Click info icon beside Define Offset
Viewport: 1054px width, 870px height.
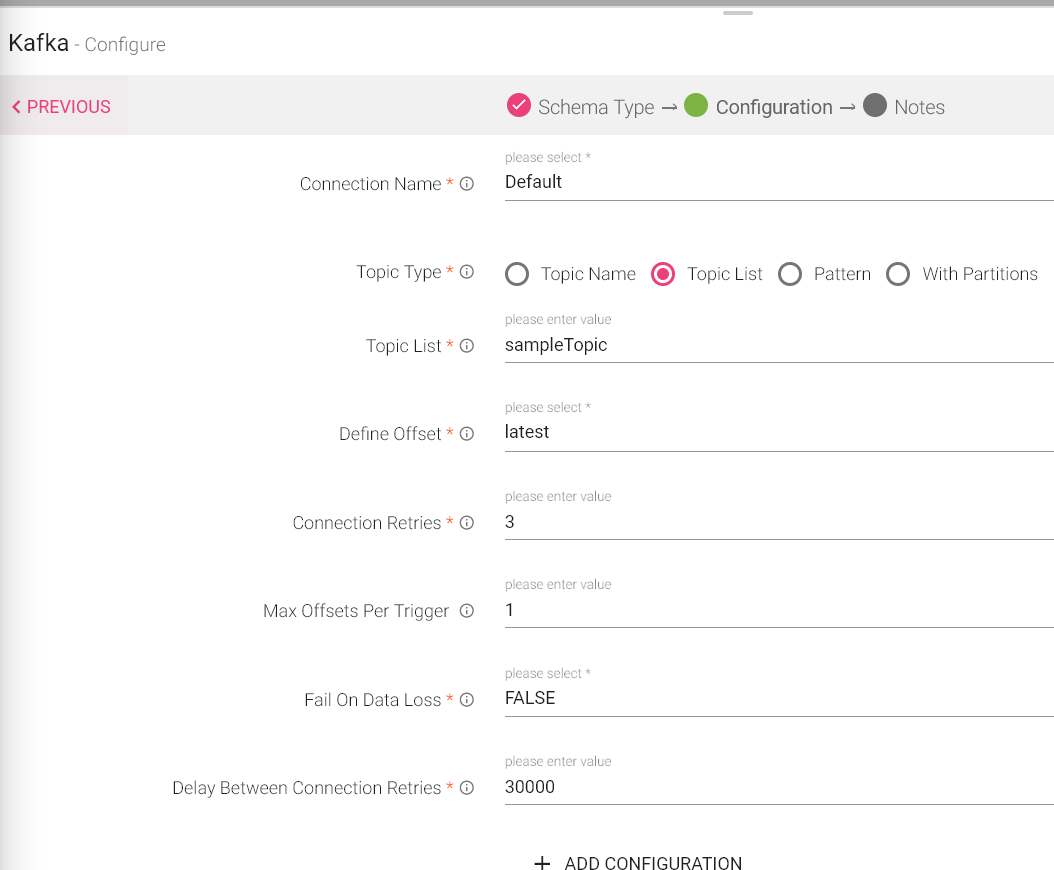pyautogui.click(x=466, y=434)
